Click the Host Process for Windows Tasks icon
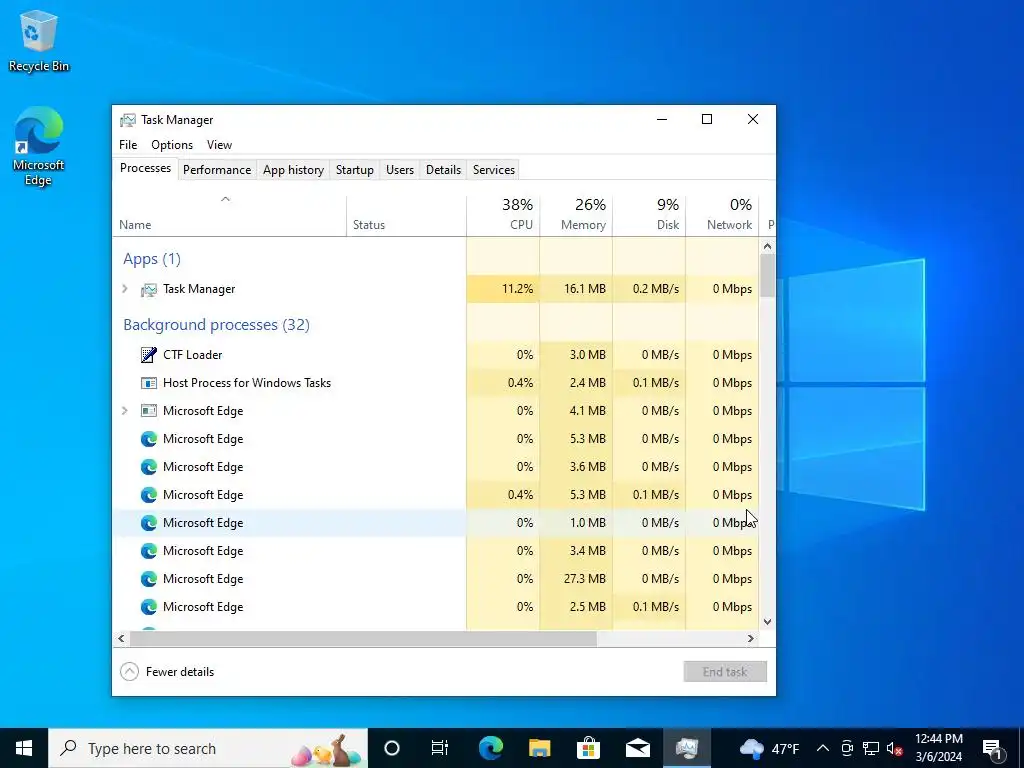The width and height of the screenshot is (1024, 768). point(149,383)
